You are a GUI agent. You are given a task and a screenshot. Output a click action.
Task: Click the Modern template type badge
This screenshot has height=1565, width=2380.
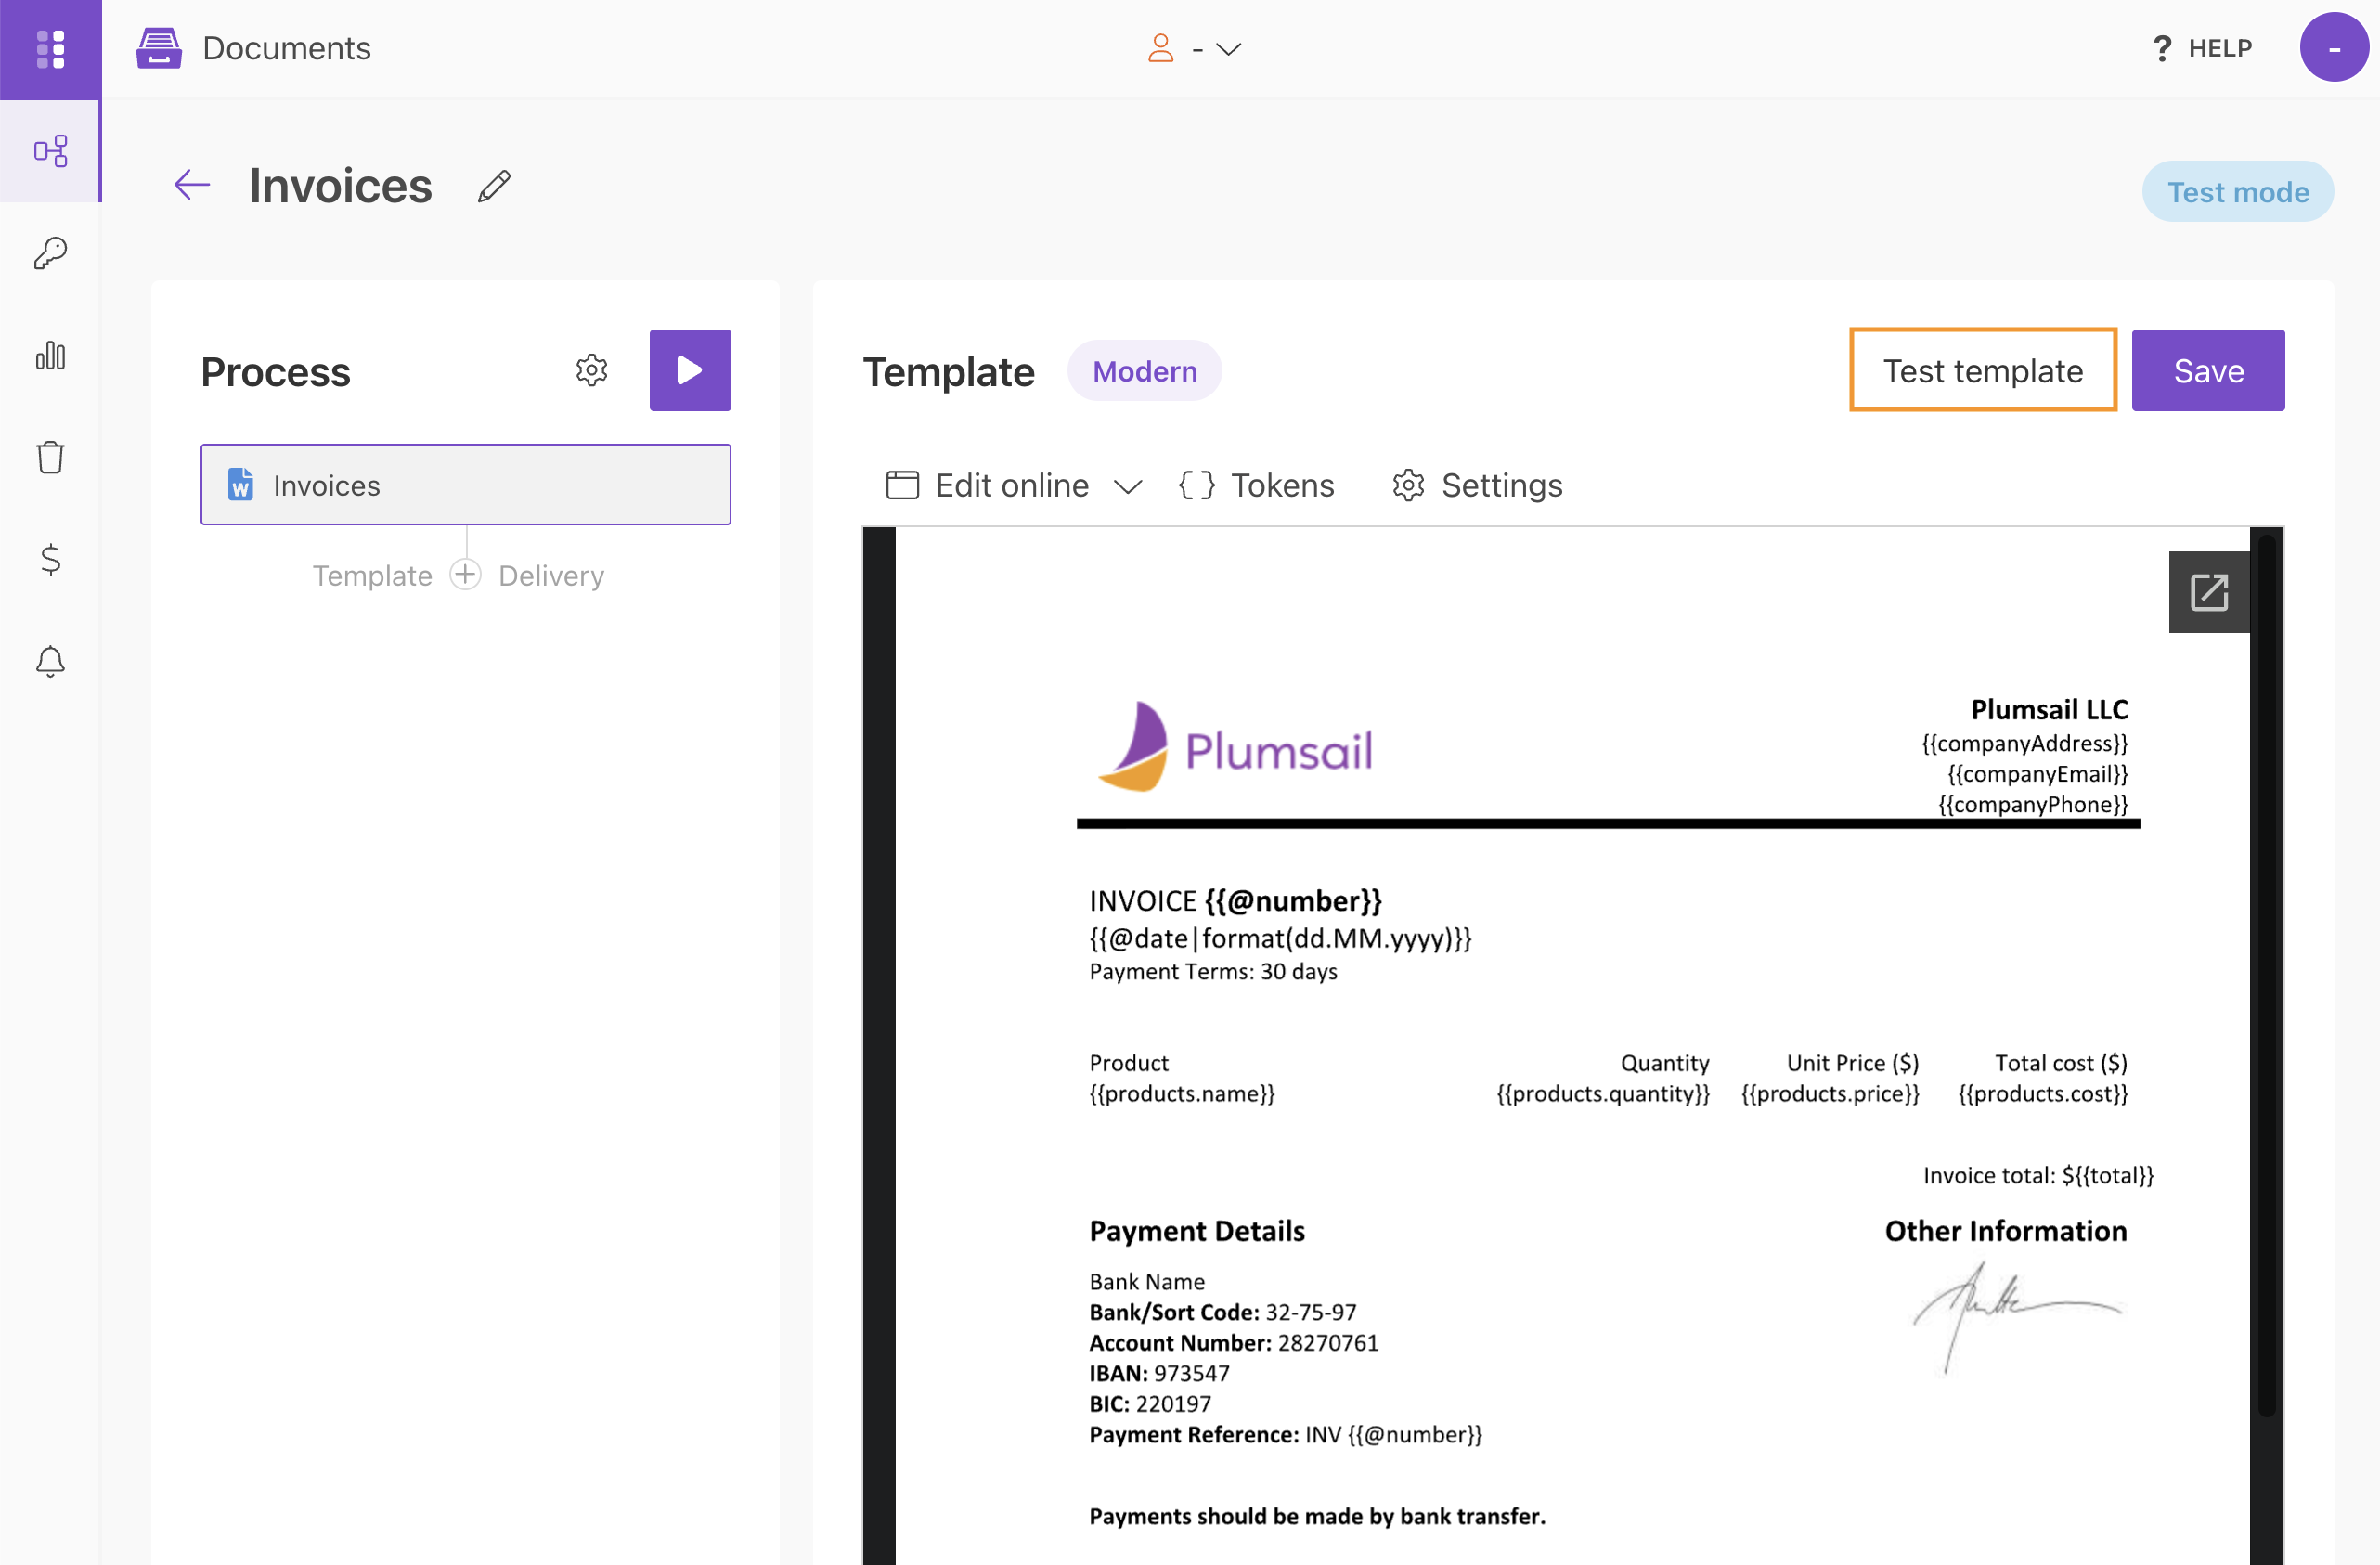pyautogui.click(x=1145, y=371)
